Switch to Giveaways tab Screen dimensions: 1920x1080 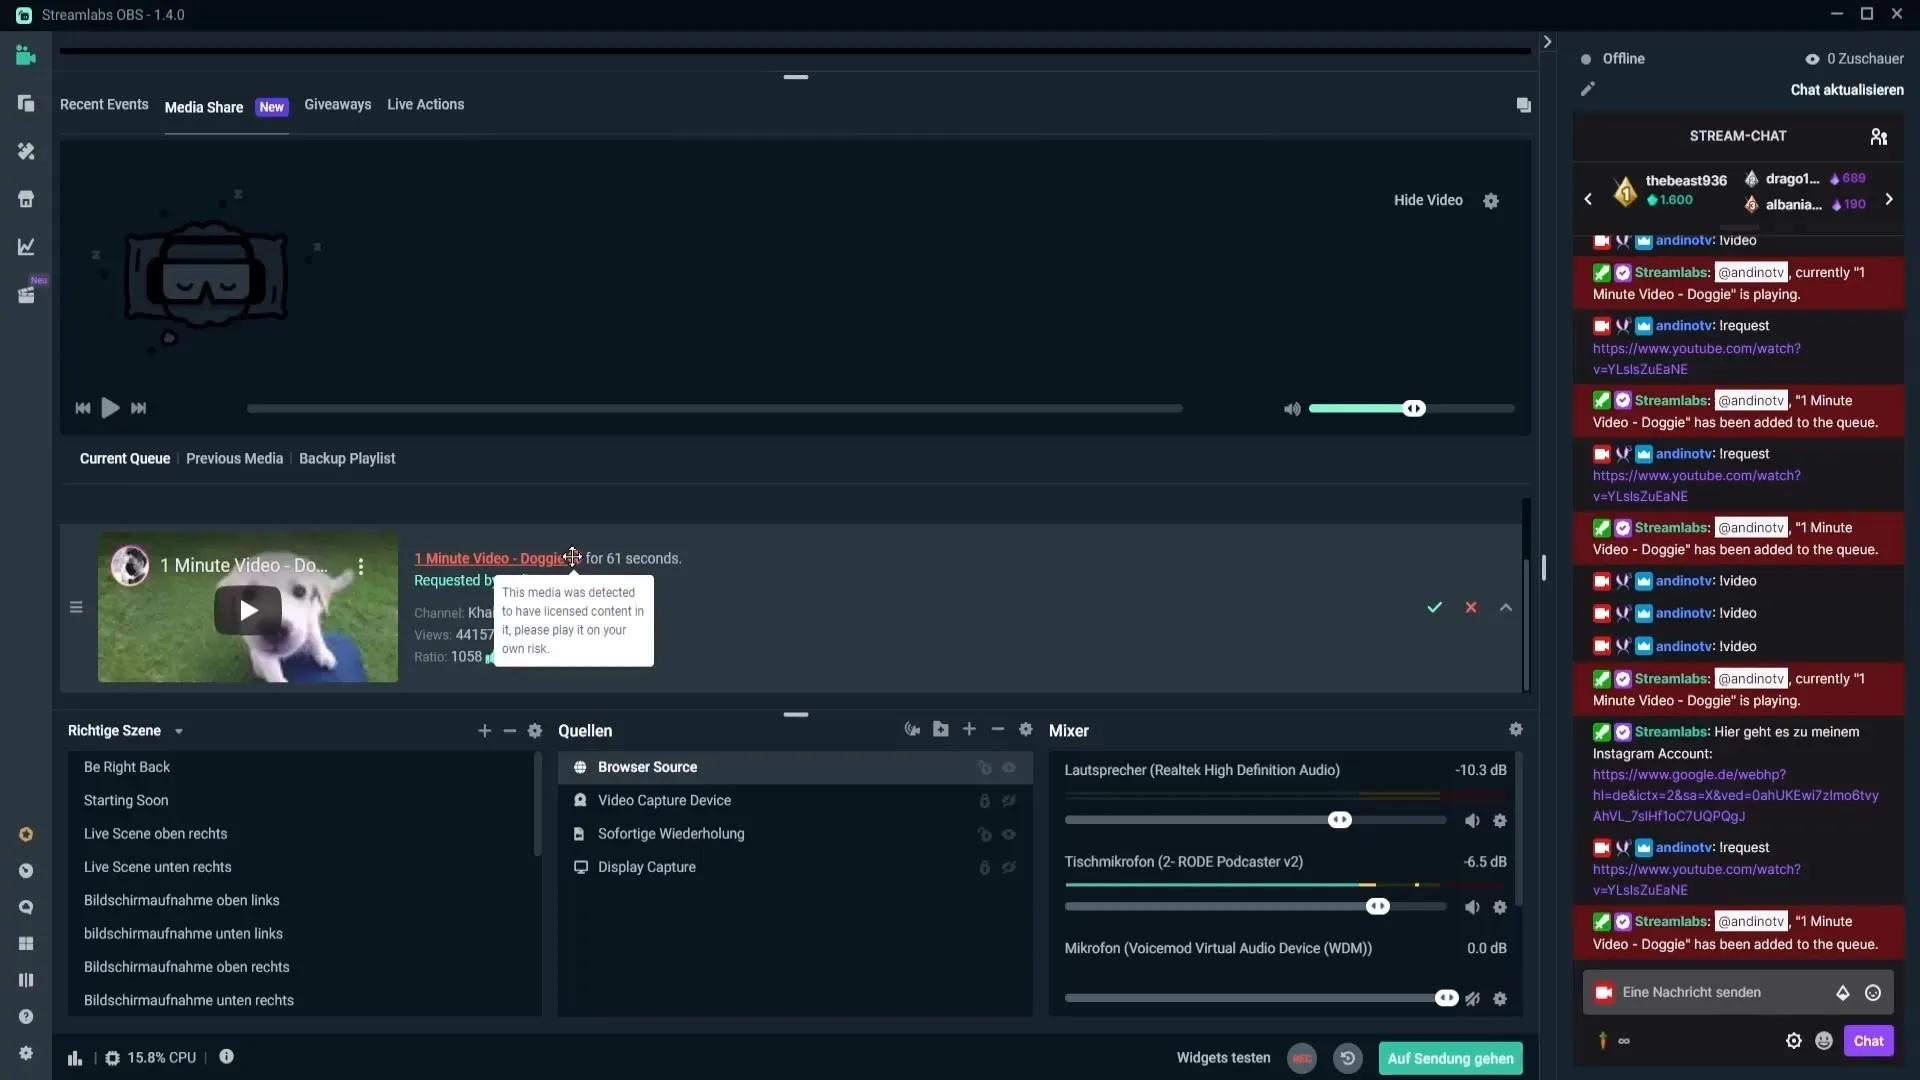click(x=337, y=105)
